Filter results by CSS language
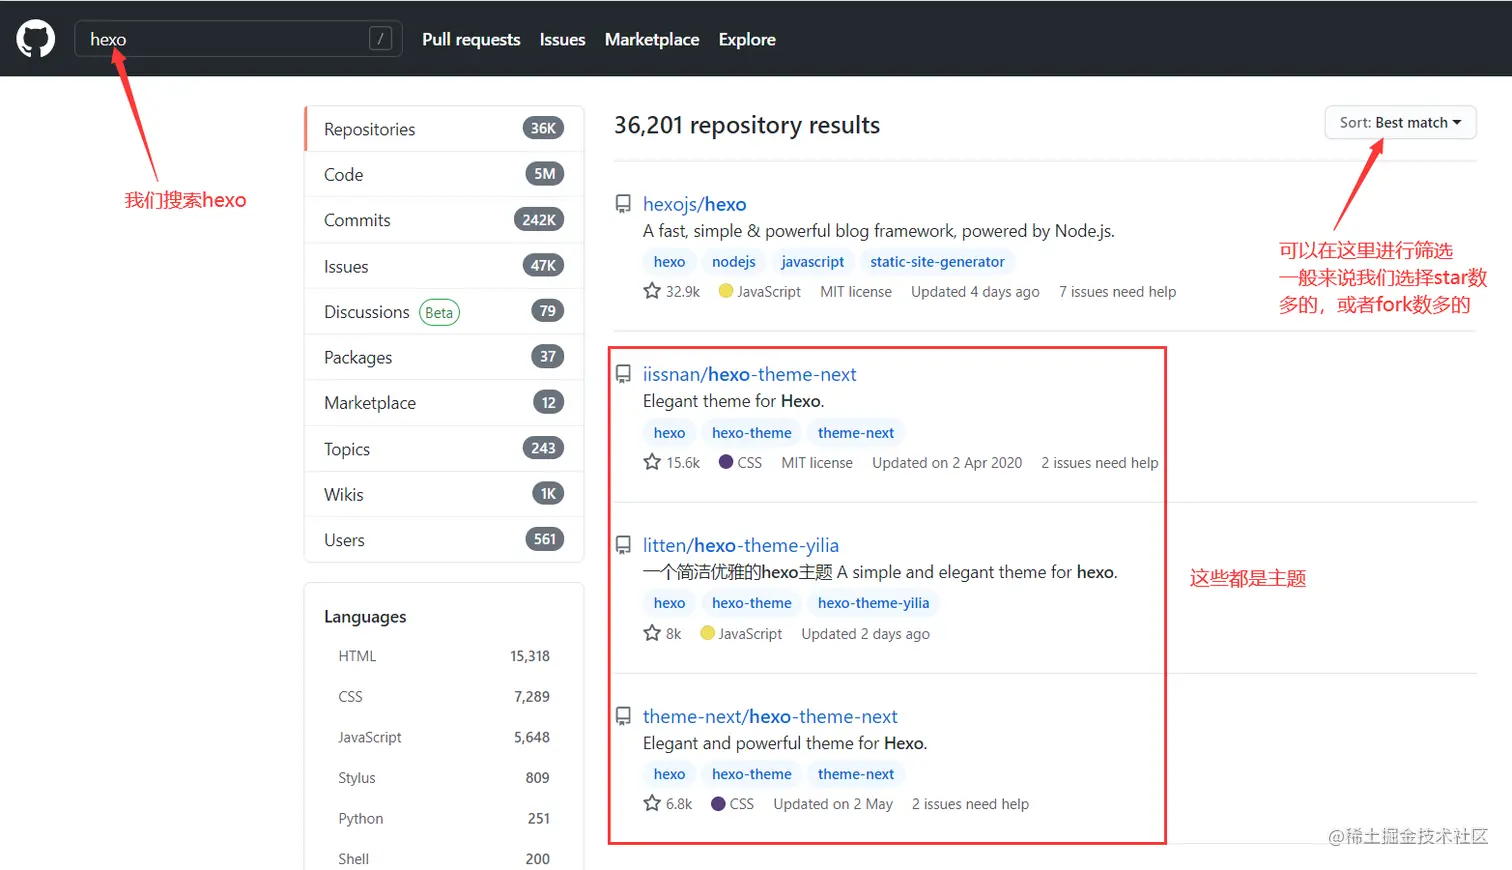1512x870 pixels. click(444, 696)
